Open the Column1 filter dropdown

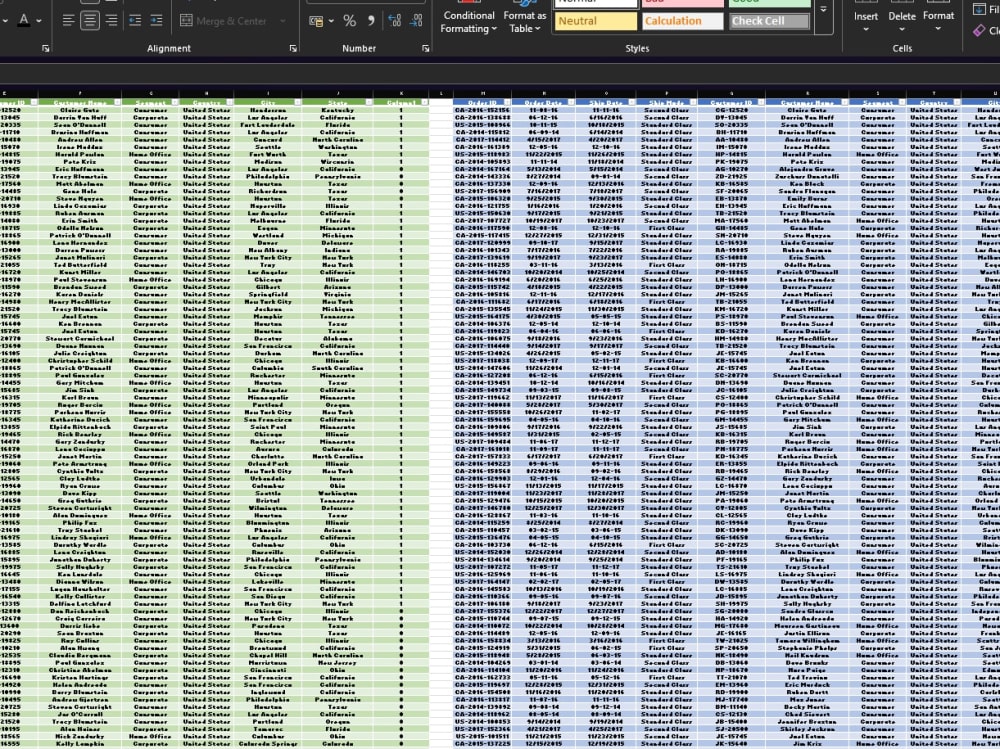pos(425,102)
